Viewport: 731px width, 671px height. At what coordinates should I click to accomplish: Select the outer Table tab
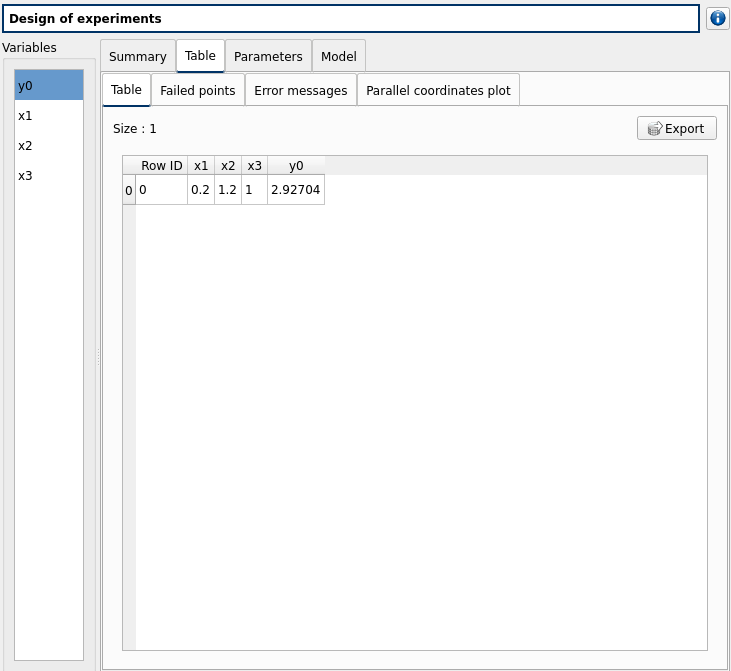coord(200,56)
